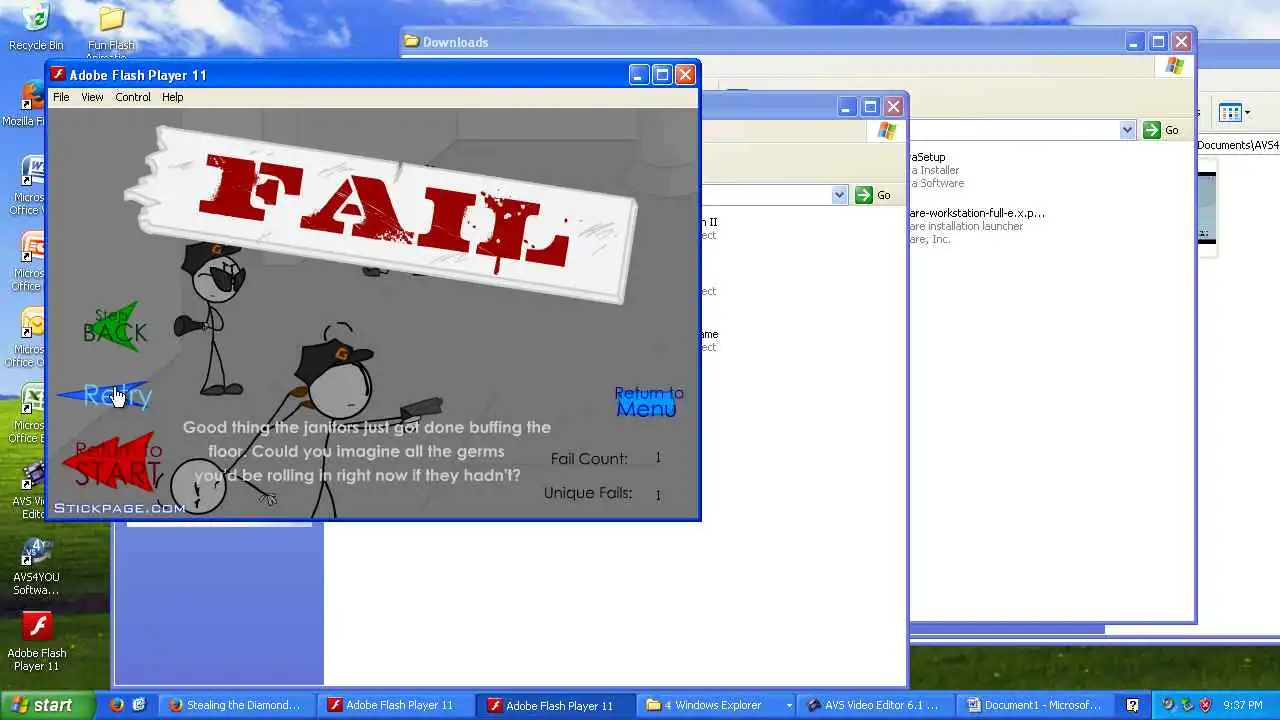This screenshot has width=1280, height=720.
Task: Open Adobe Flash Player 11 desktop shortcut
Action: click(x=36, y=642)
